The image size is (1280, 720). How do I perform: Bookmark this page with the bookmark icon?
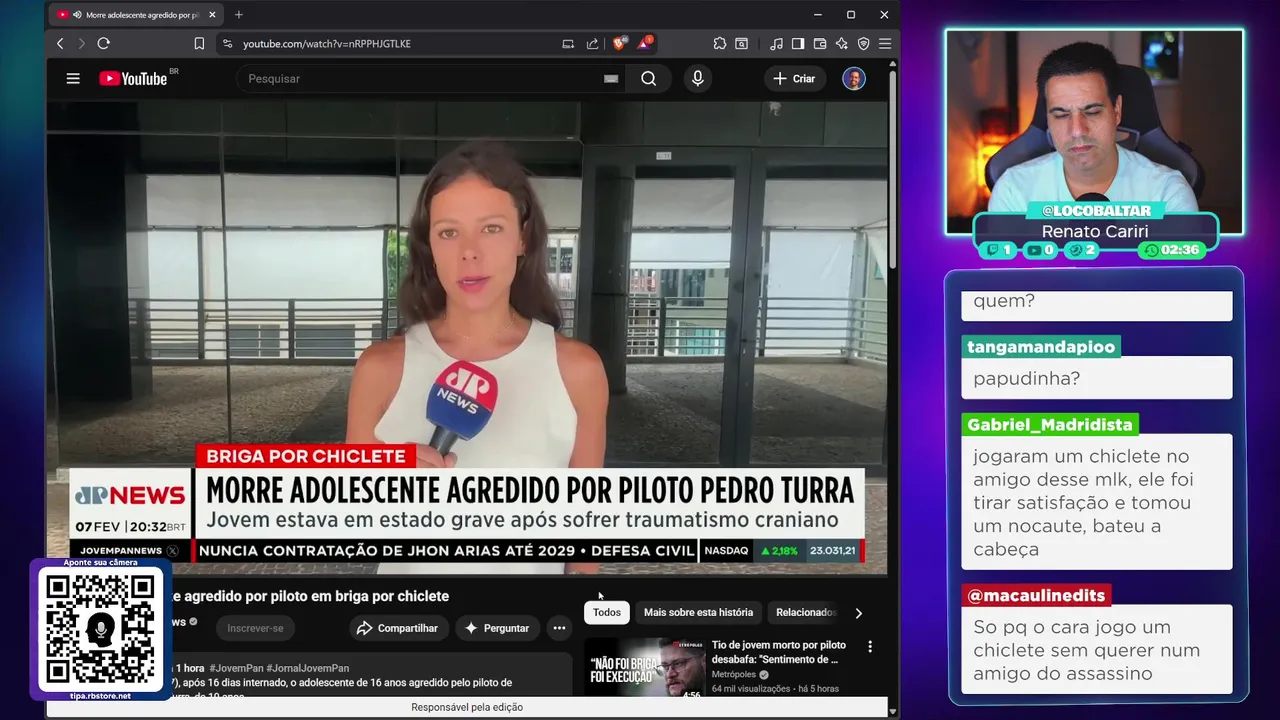(199, 44)
